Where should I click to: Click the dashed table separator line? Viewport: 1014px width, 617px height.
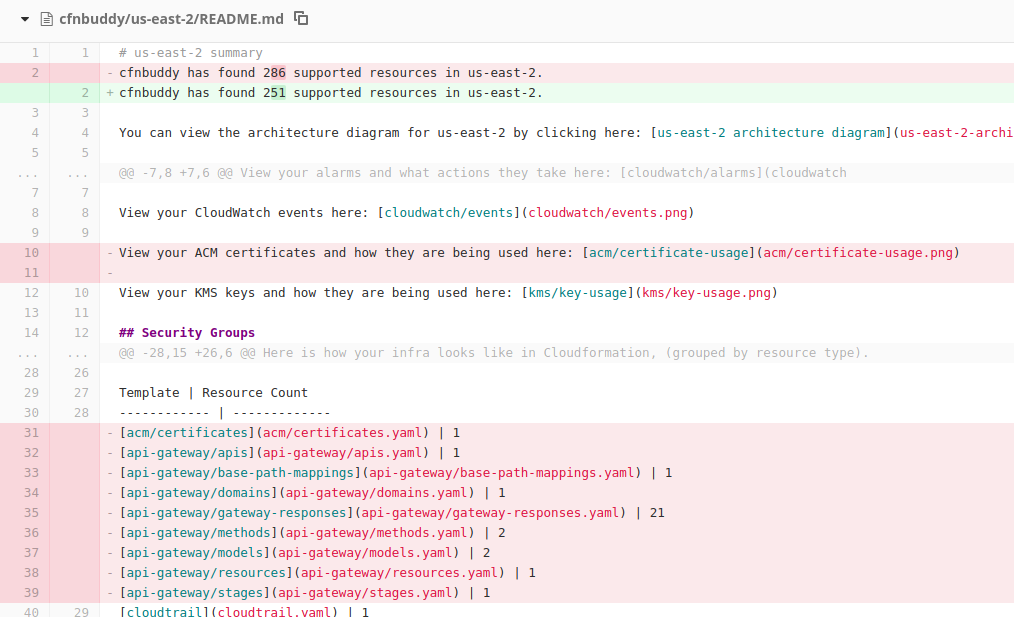(x=225, y=413)
